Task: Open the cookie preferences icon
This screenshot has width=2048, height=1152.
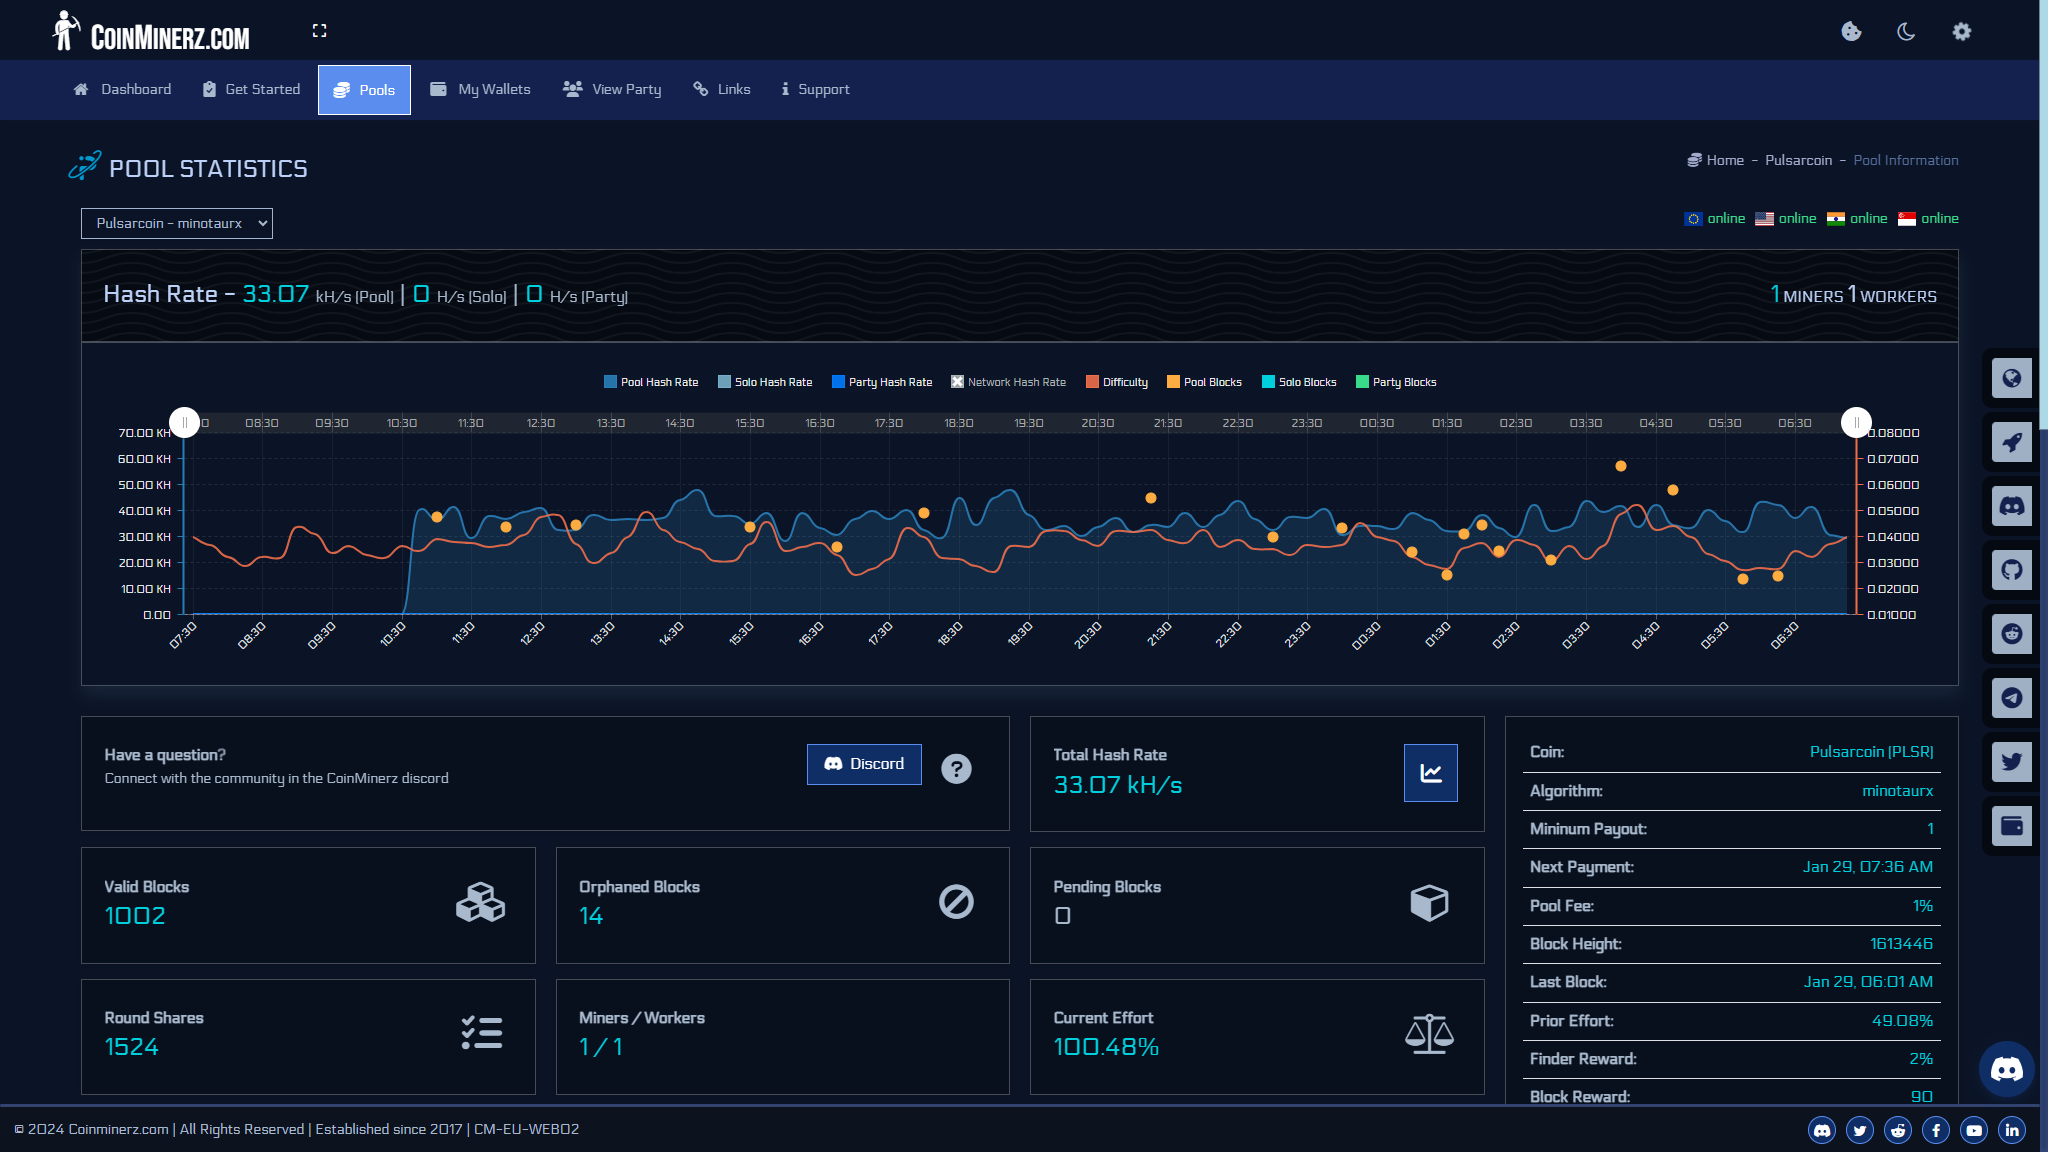Action: coord(1851,31)
